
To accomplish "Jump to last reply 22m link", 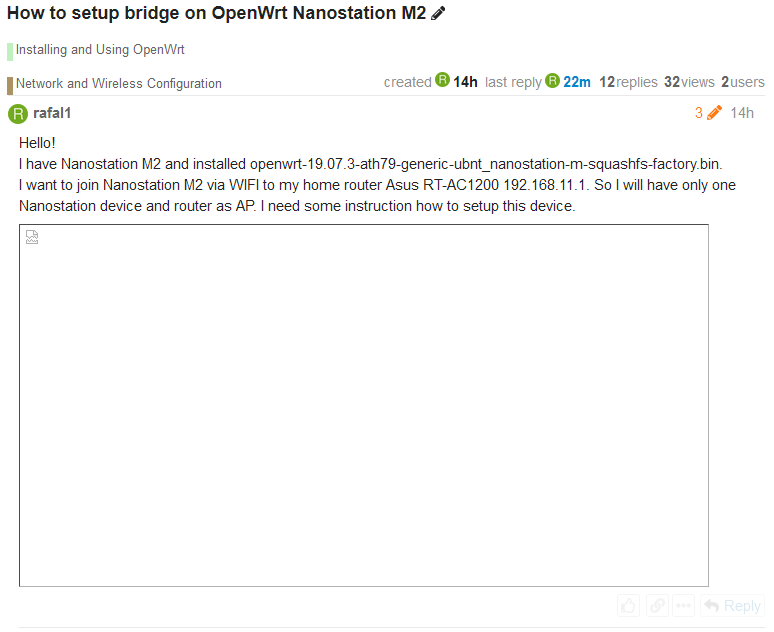I will pyautogui.click(x=577, y=82).
